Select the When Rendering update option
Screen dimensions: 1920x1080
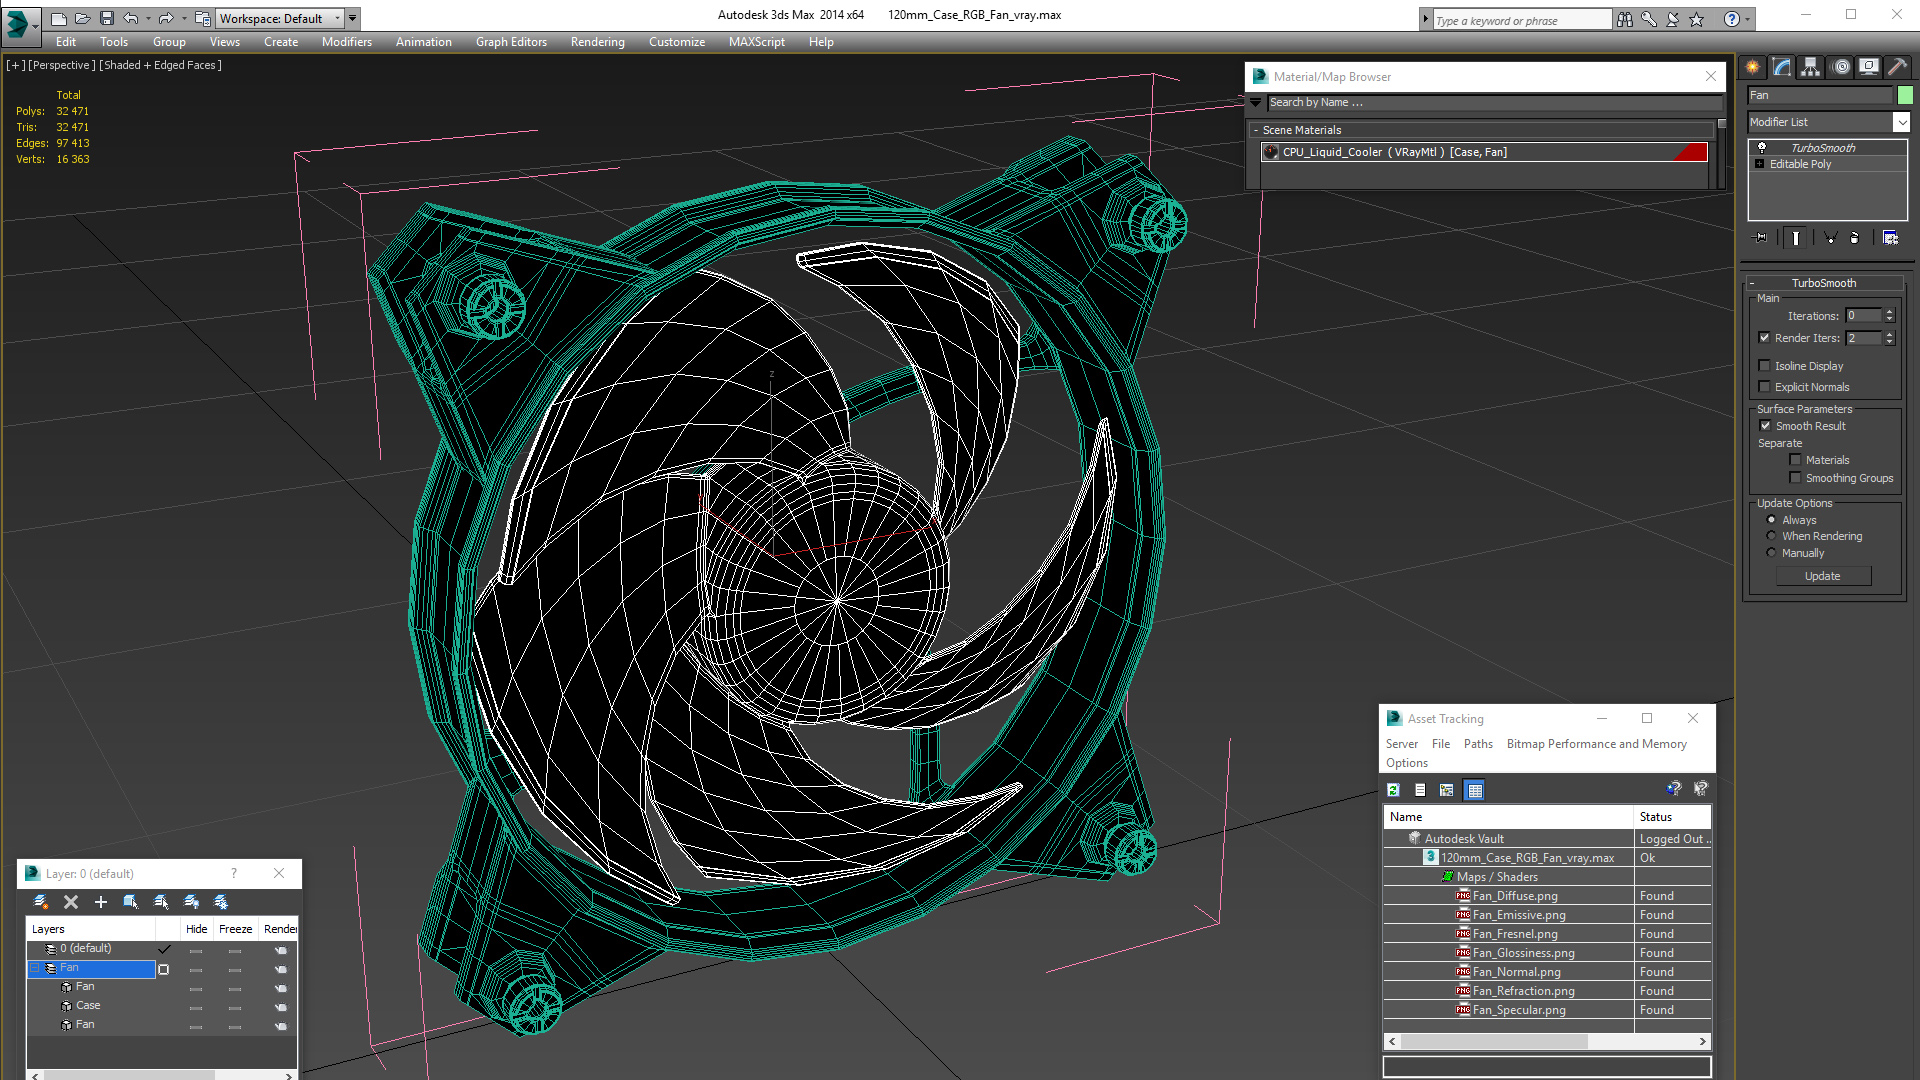click(1771, 536)
